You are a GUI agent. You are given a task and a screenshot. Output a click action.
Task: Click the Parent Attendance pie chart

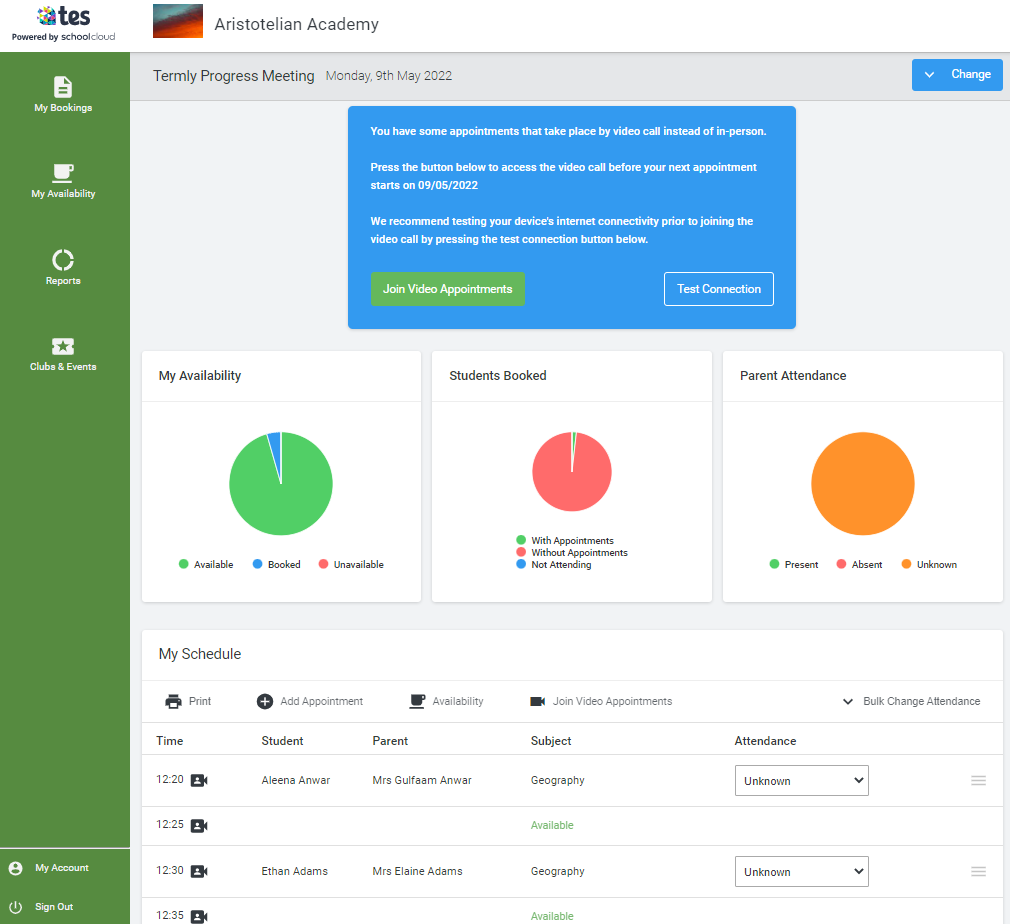click(x=862, y=483)
